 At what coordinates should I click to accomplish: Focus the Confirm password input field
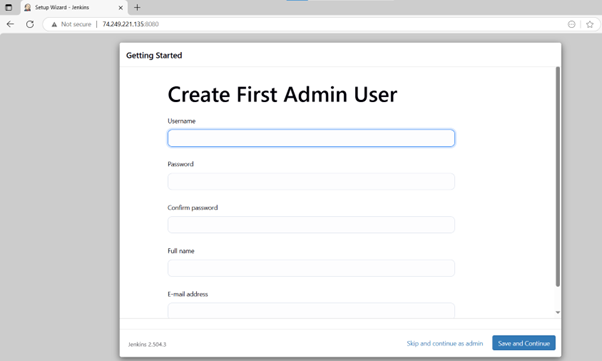coord(311,225)
